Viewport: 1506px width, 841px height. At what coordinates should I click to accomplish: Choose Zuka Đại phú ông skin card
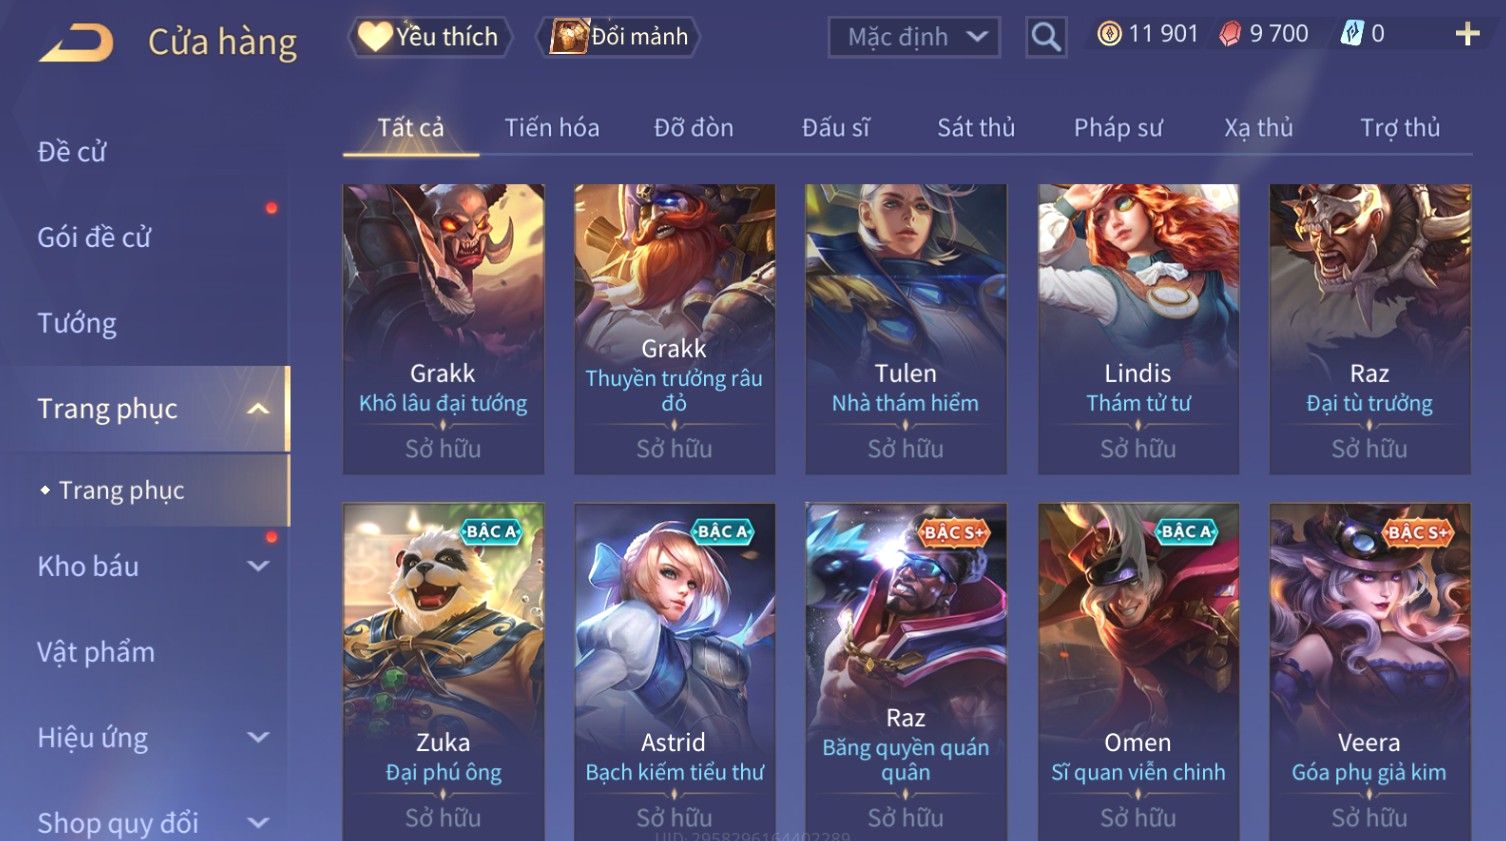(443, 672)
